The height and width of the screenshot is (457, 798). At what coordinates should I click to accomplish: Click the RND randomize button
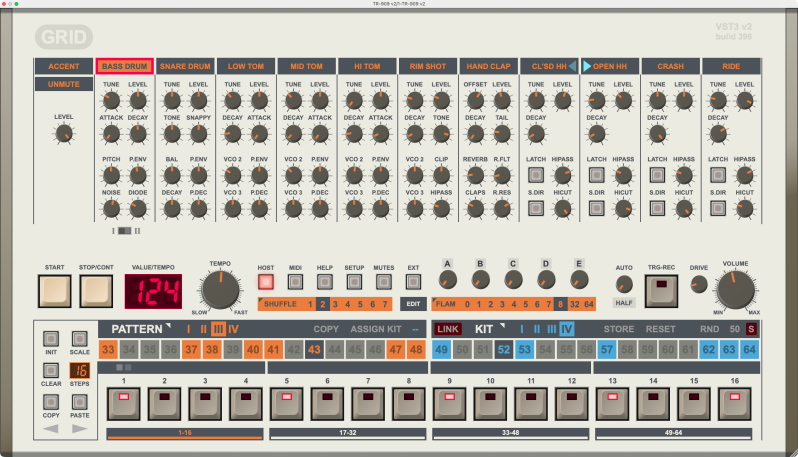(709, 329)
